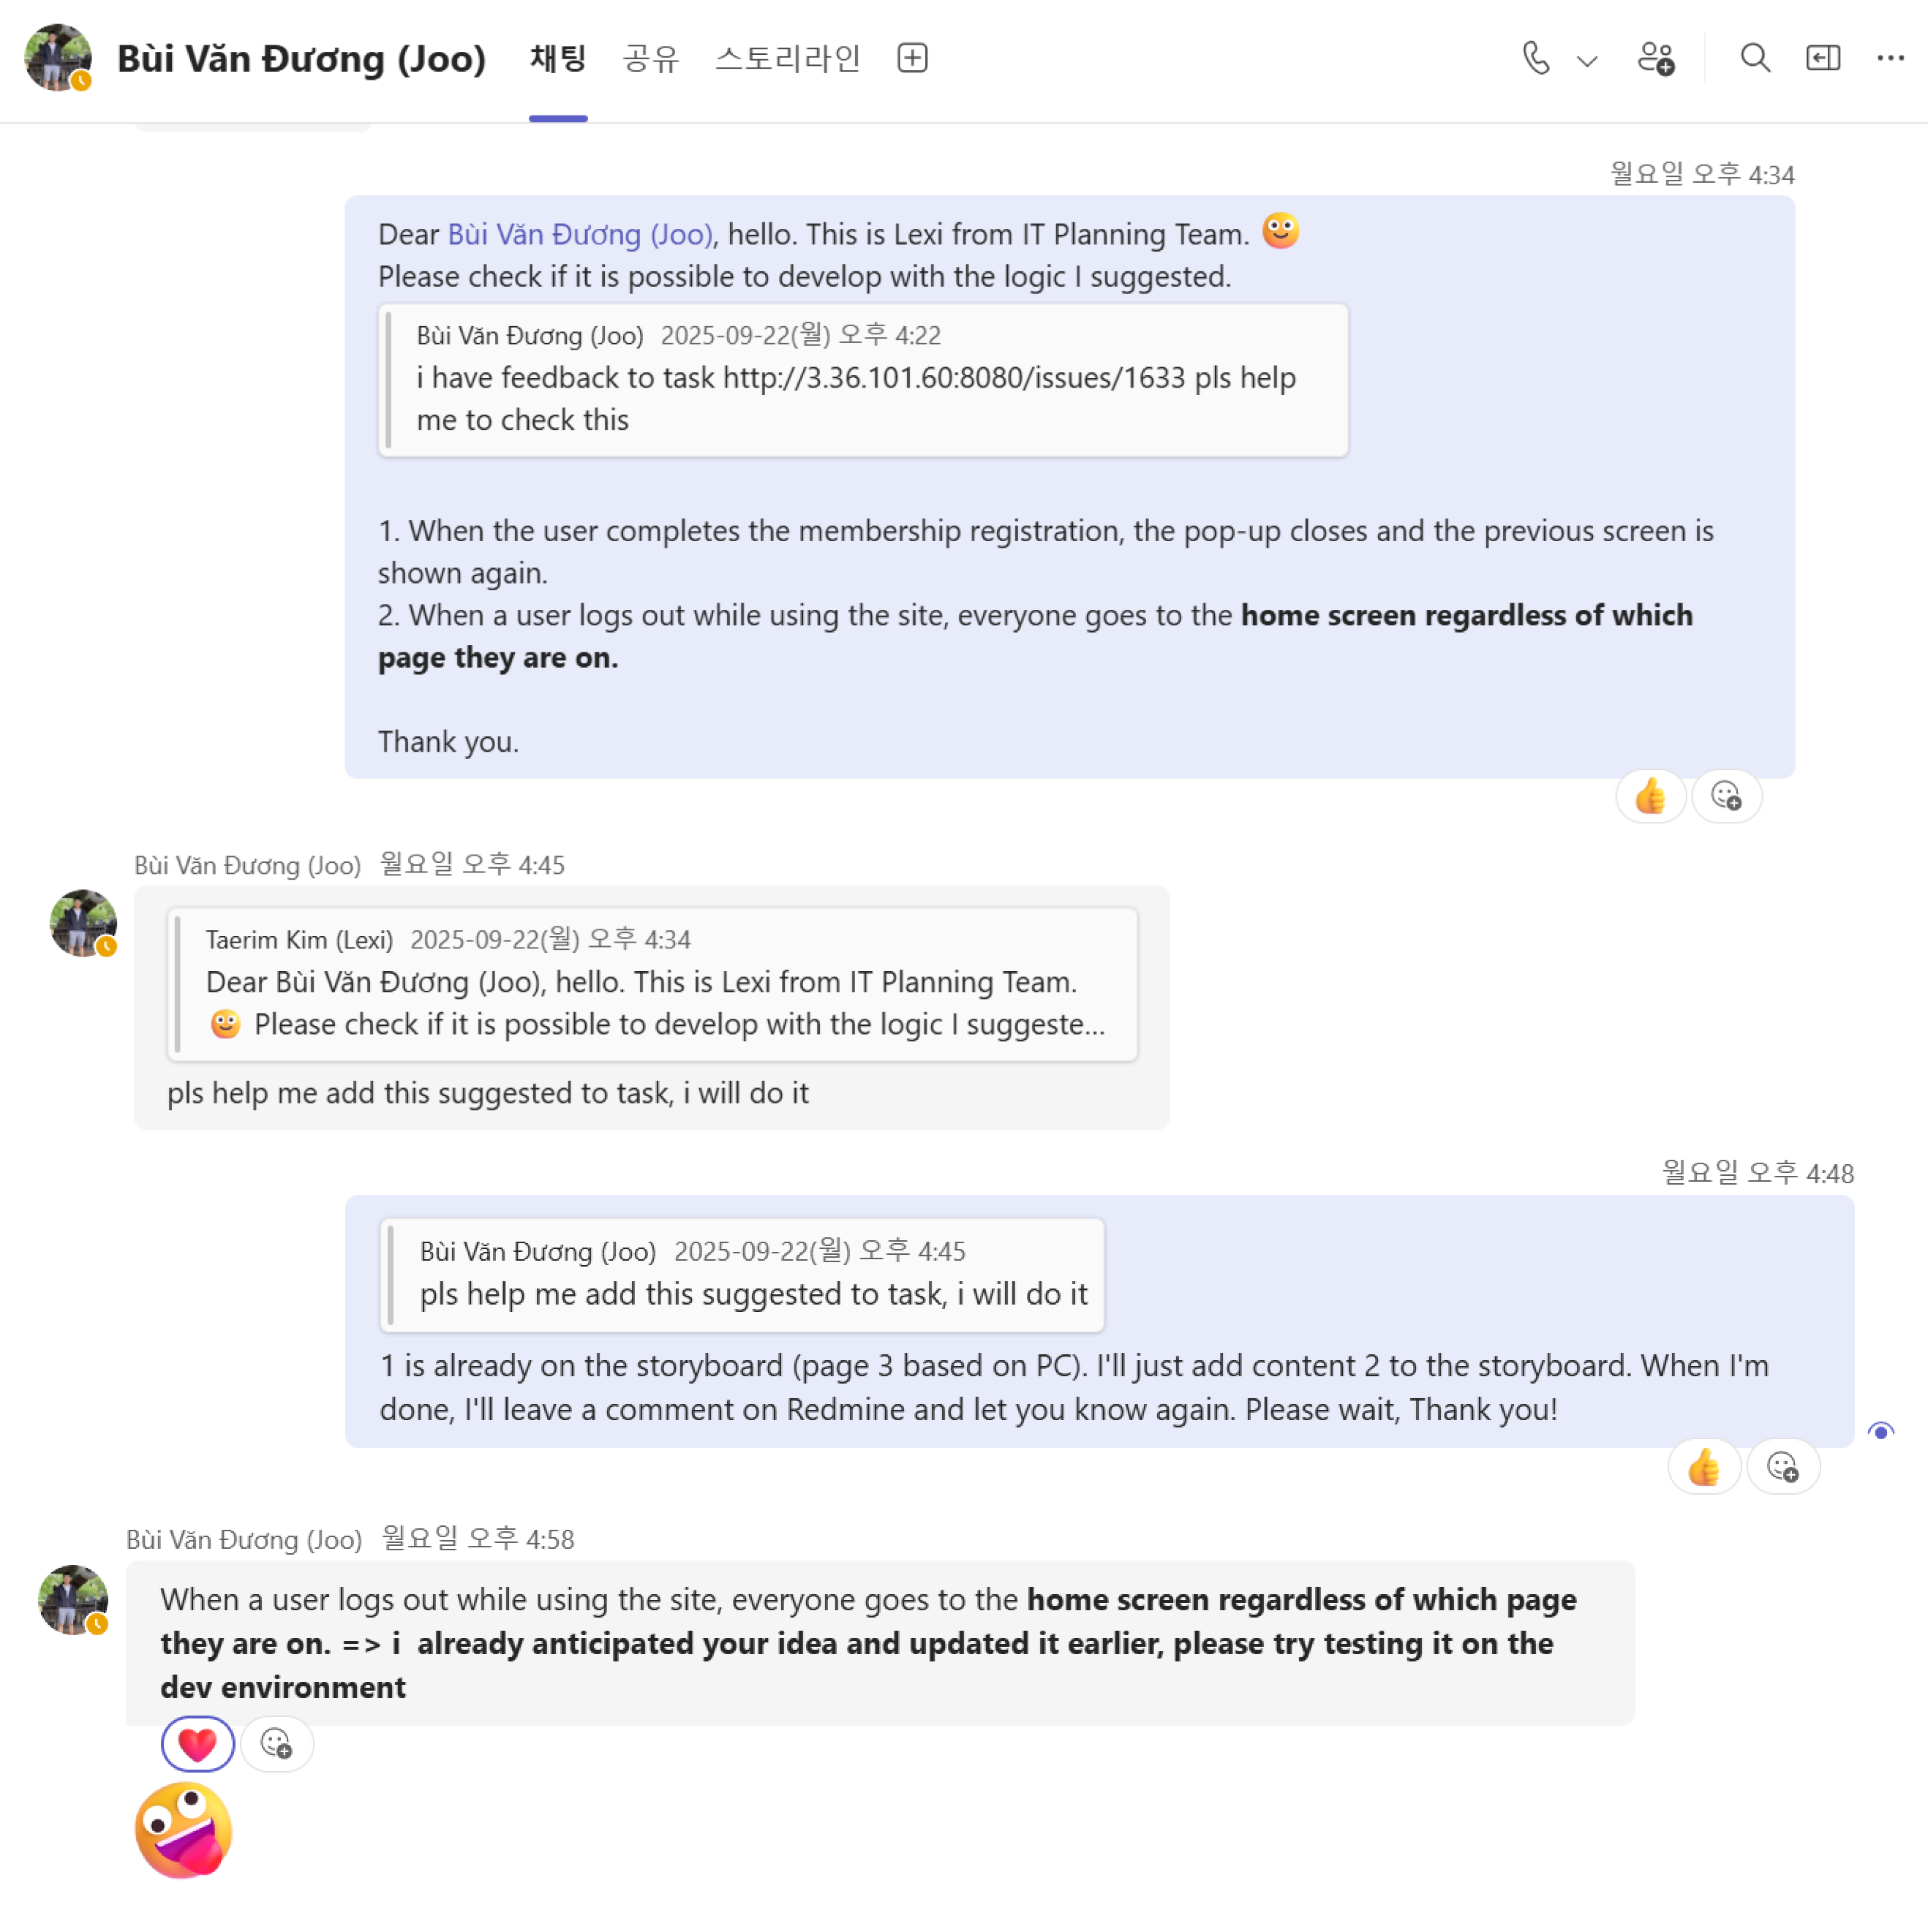This screenshot has height=1932, width=1928.
Task: Switch to the 스토리라인 tab
Action: pos(788,58)
